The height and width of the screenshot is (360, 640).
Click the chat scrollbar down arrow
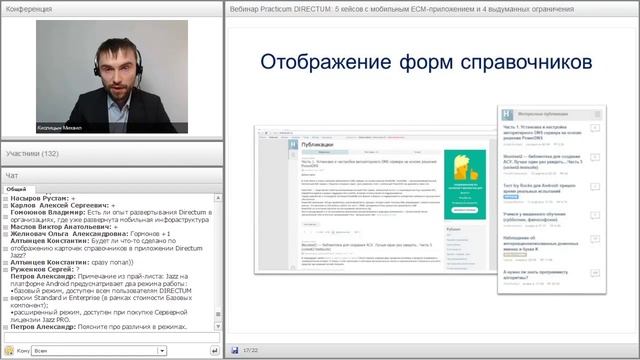point(218,327)
